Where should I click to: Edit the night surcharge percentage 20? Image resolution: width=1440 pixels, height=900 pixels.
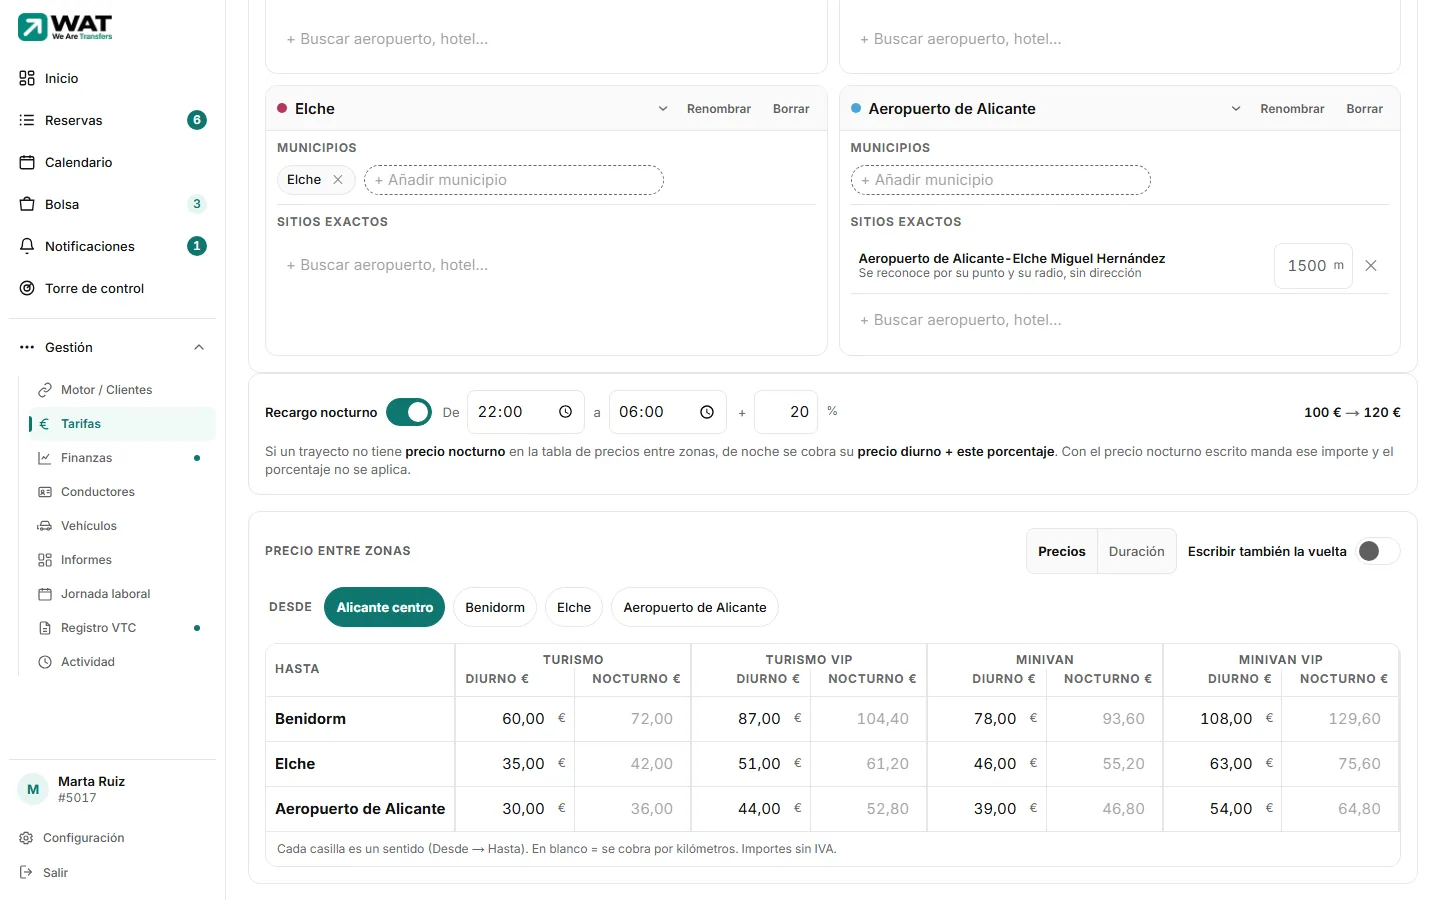tap(786, 412)
